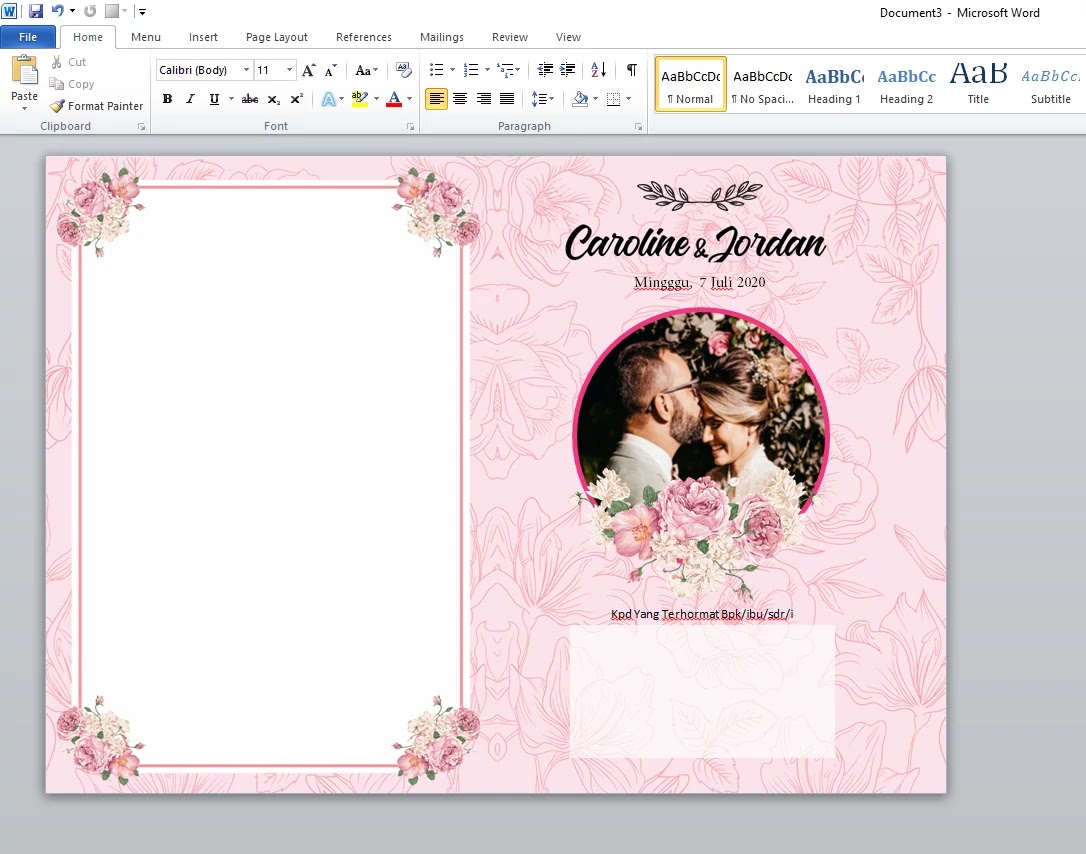Click the Shrink Font icon
The image size is (1086, 854).
point(331,70)
